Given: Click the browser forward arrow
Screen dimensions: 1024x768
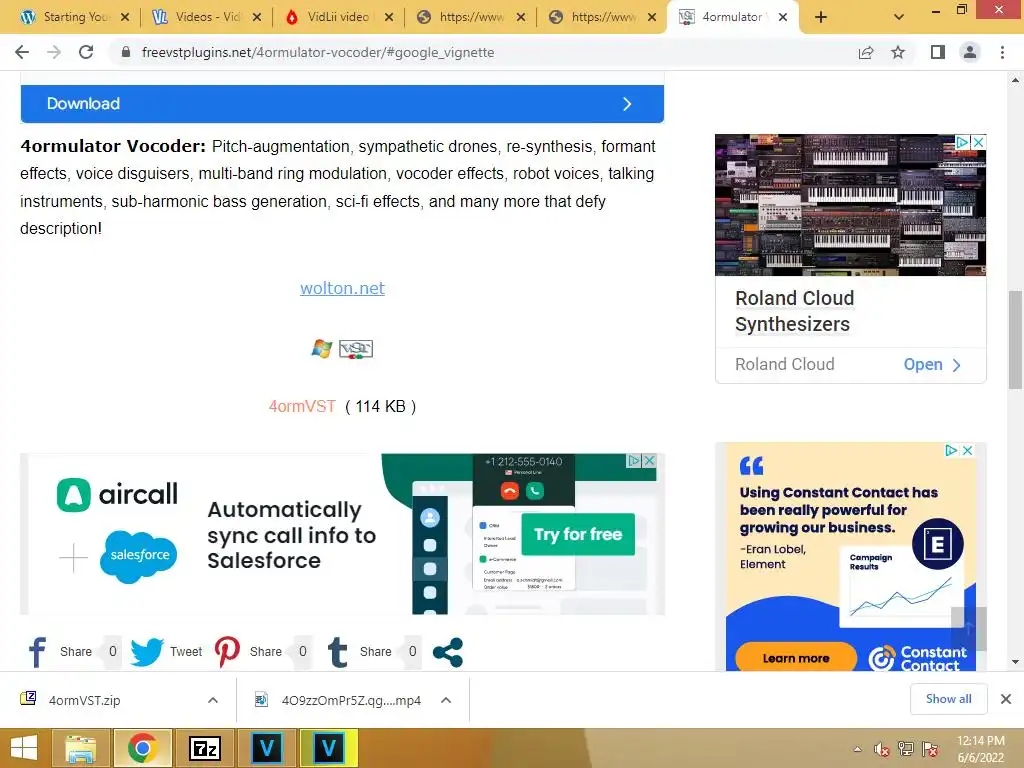Looking at the screenshot, I should click(x=54, y=52).
